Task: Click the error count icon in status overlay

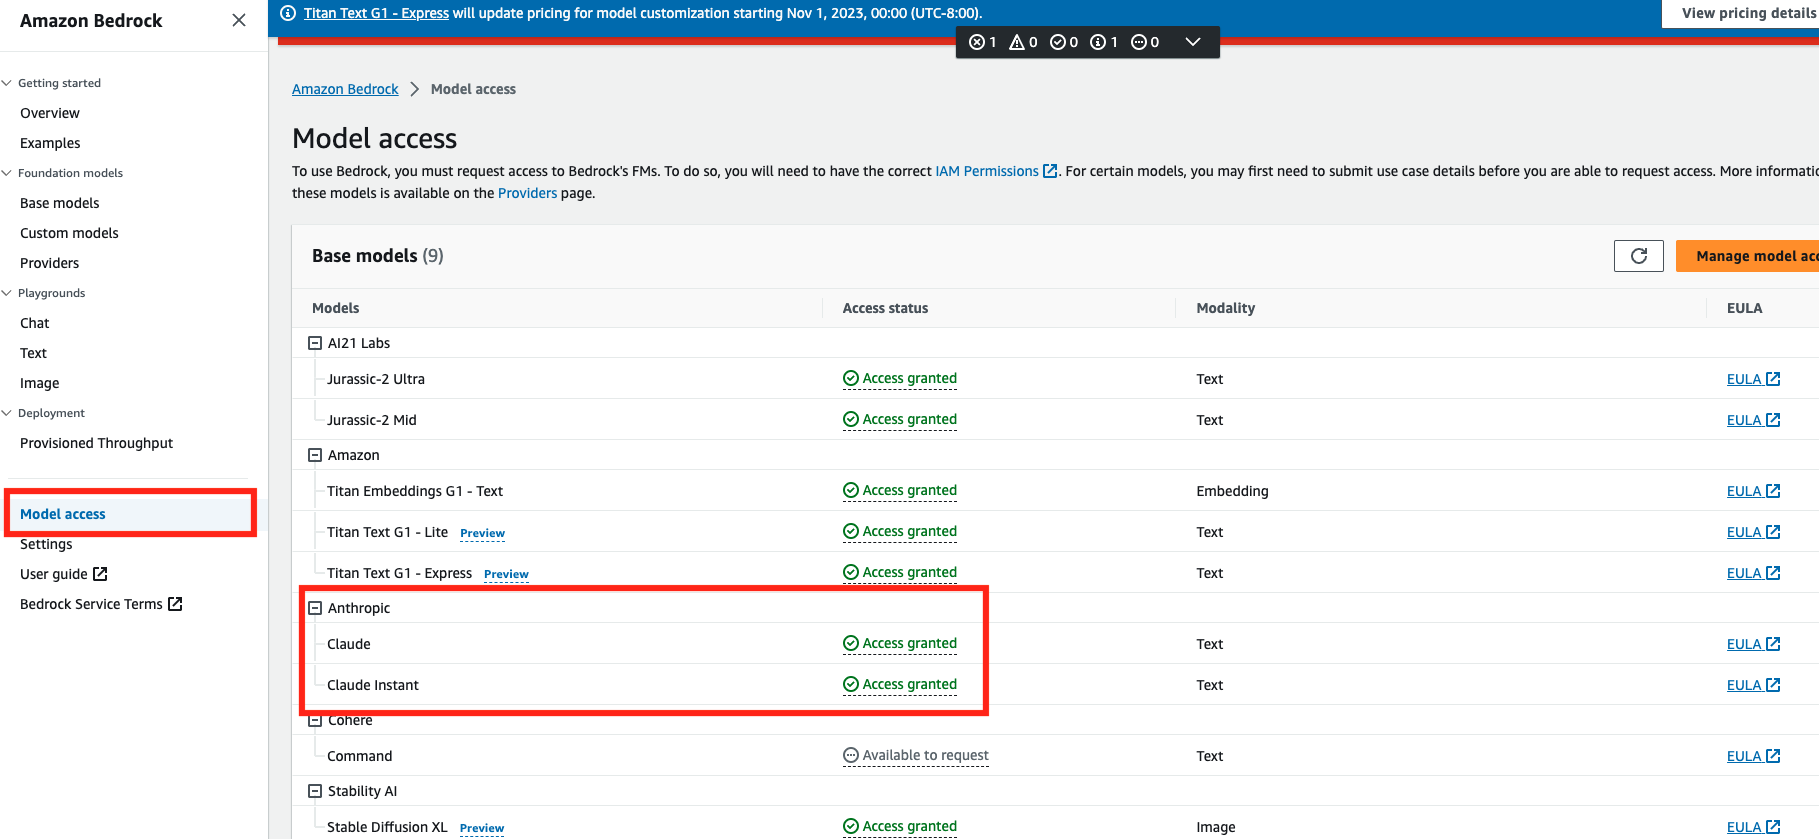Action: (977, 42)
